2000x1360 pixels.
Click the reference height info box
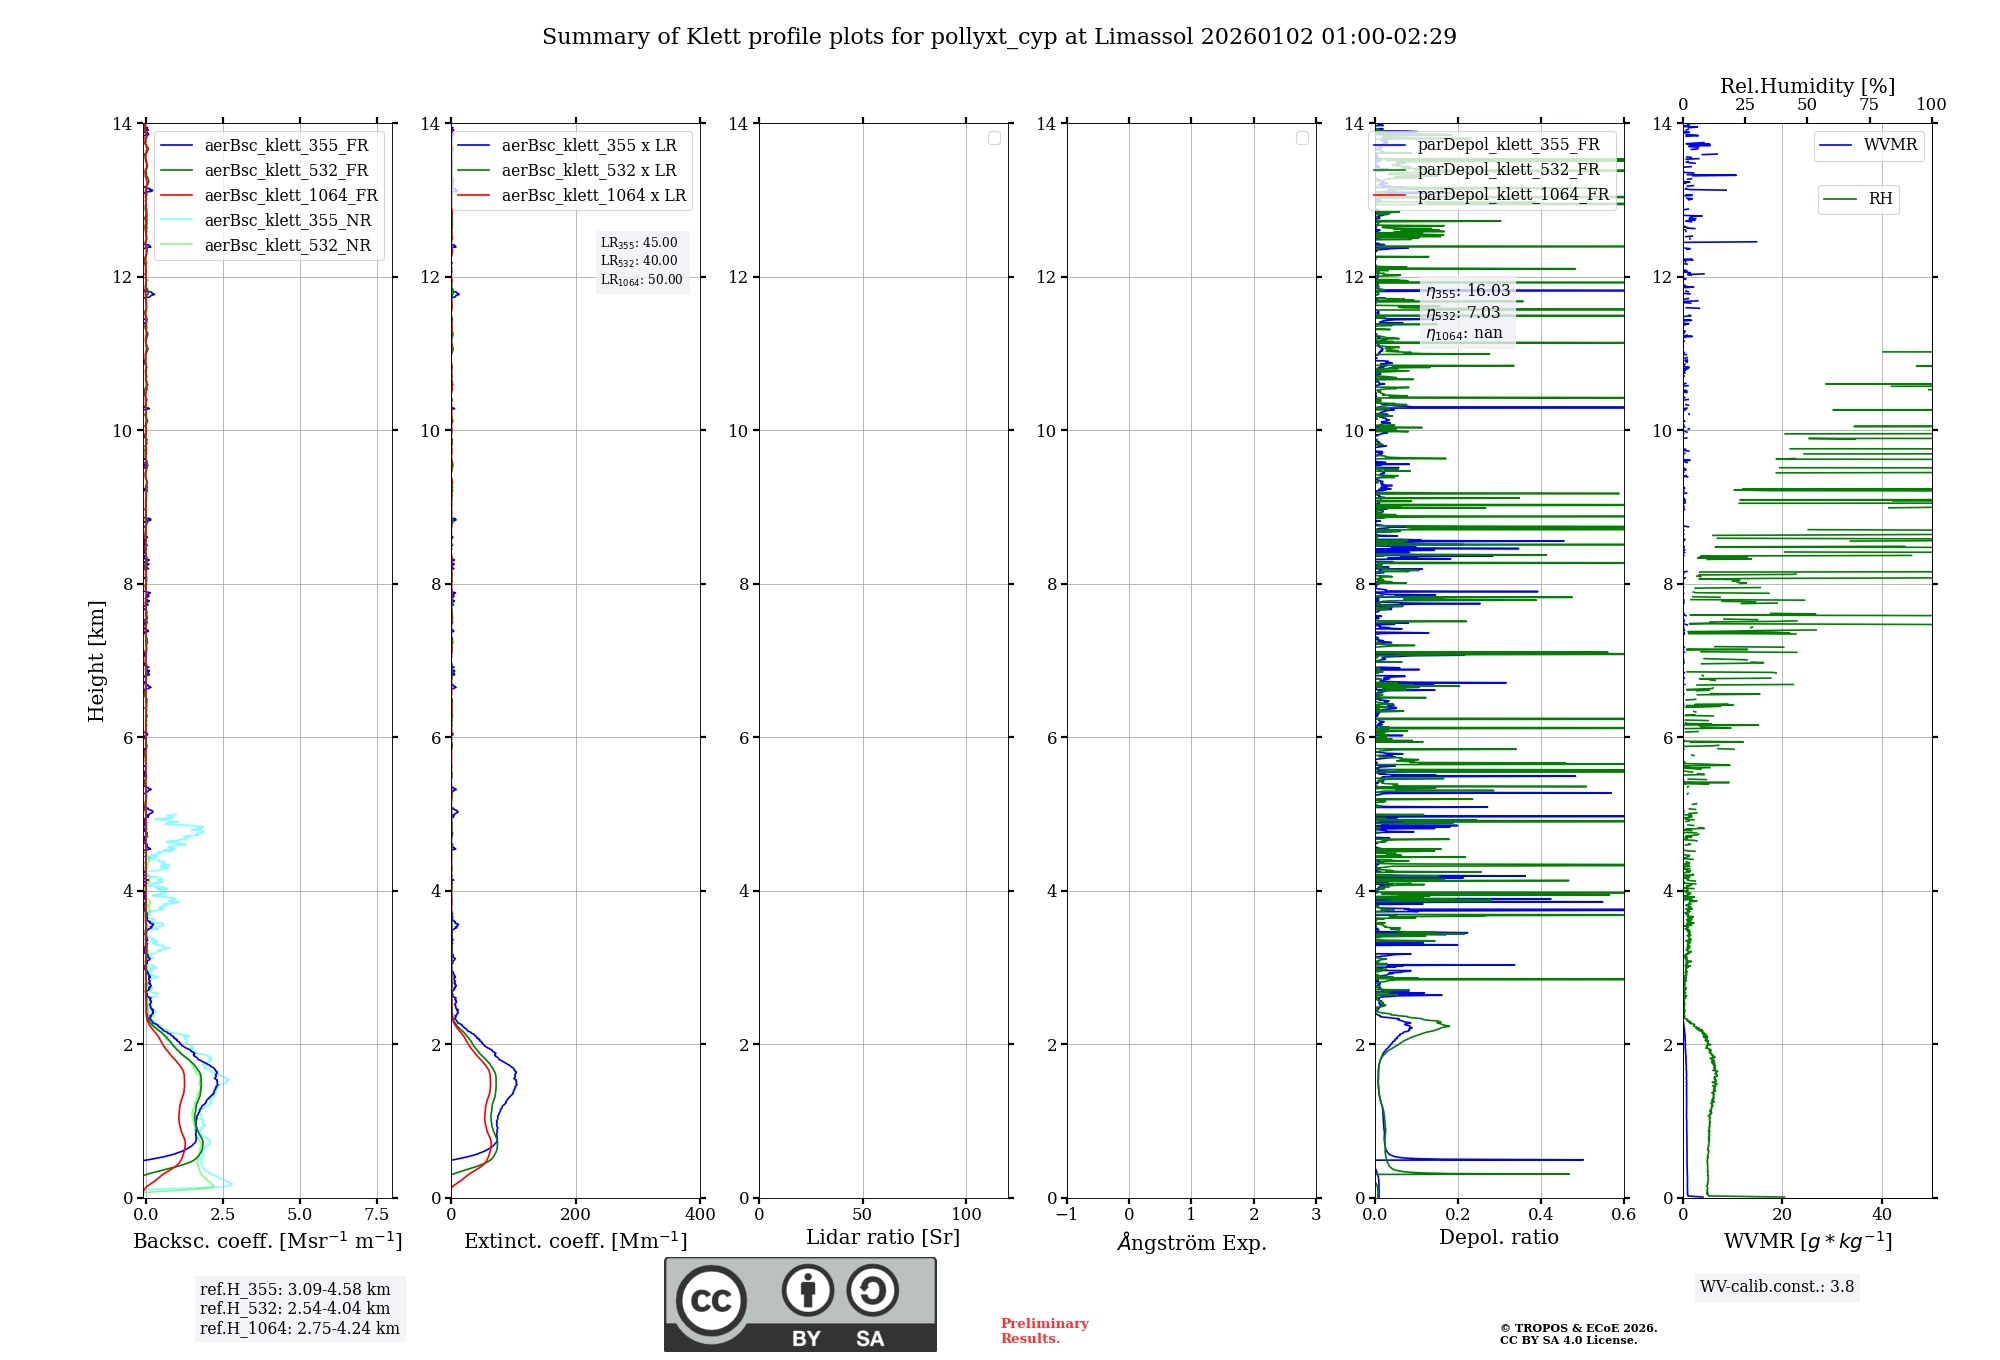tap(299, 1308)
